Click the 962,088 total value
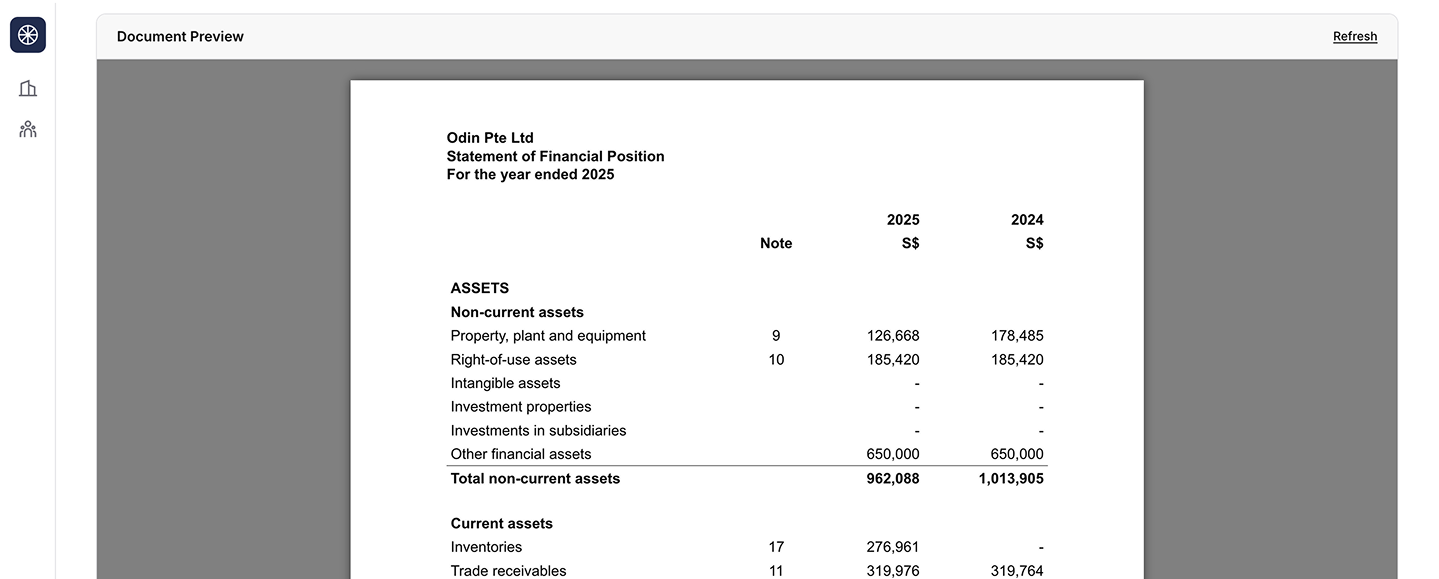 click(x=892, y=479)
